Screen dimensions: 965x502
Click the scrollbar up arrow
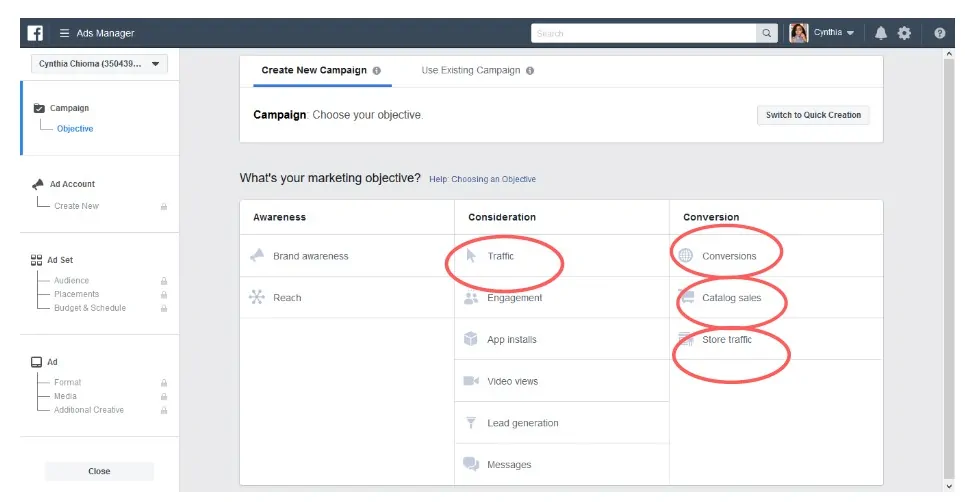(949, 54)
